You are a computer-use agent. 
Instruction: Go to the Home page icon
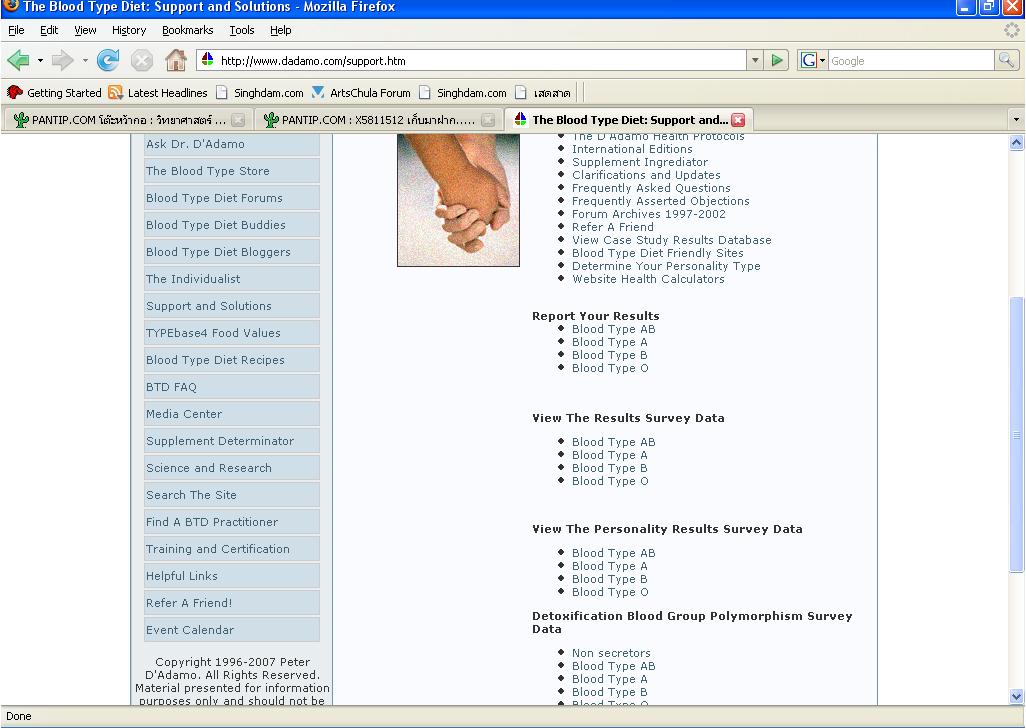point(175,61)
